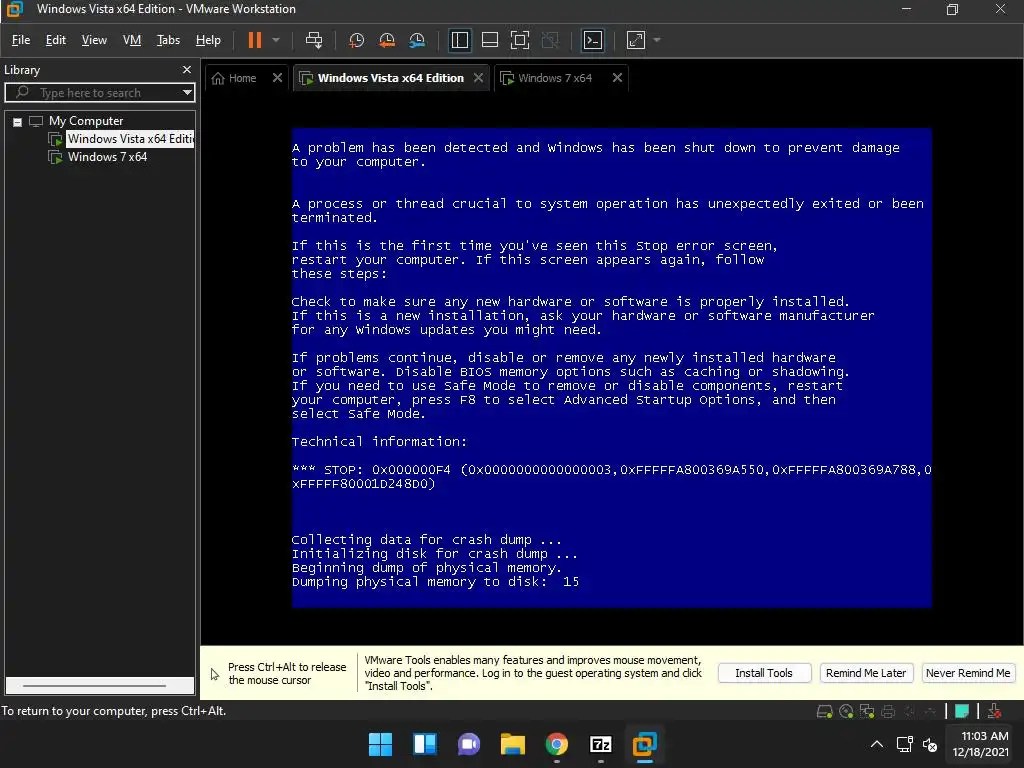Open the Windows Start button
1024x768 pixels.
[380, 744]
